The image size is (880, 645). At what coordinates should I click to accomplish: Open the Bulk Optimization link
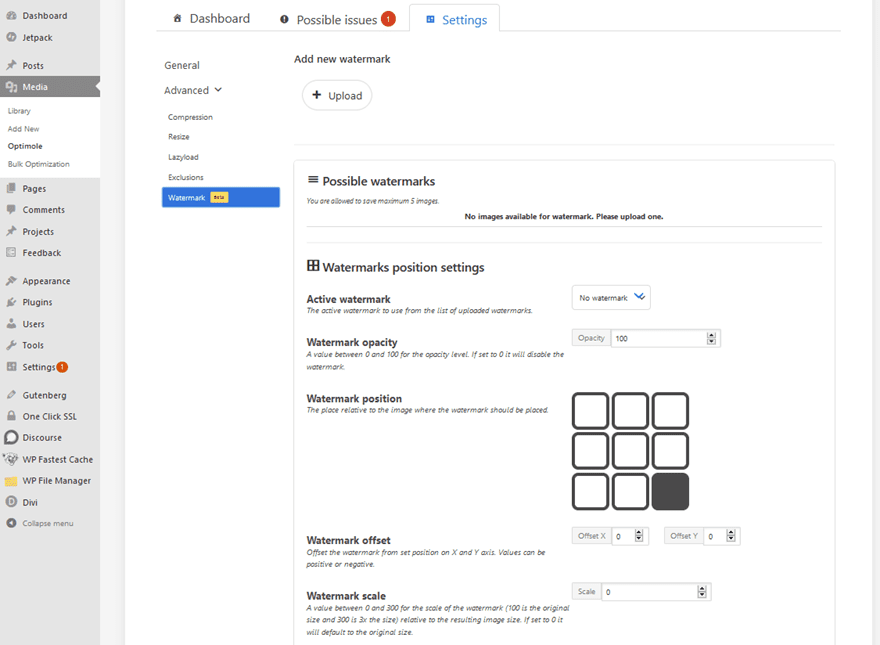tap(37, 164)
